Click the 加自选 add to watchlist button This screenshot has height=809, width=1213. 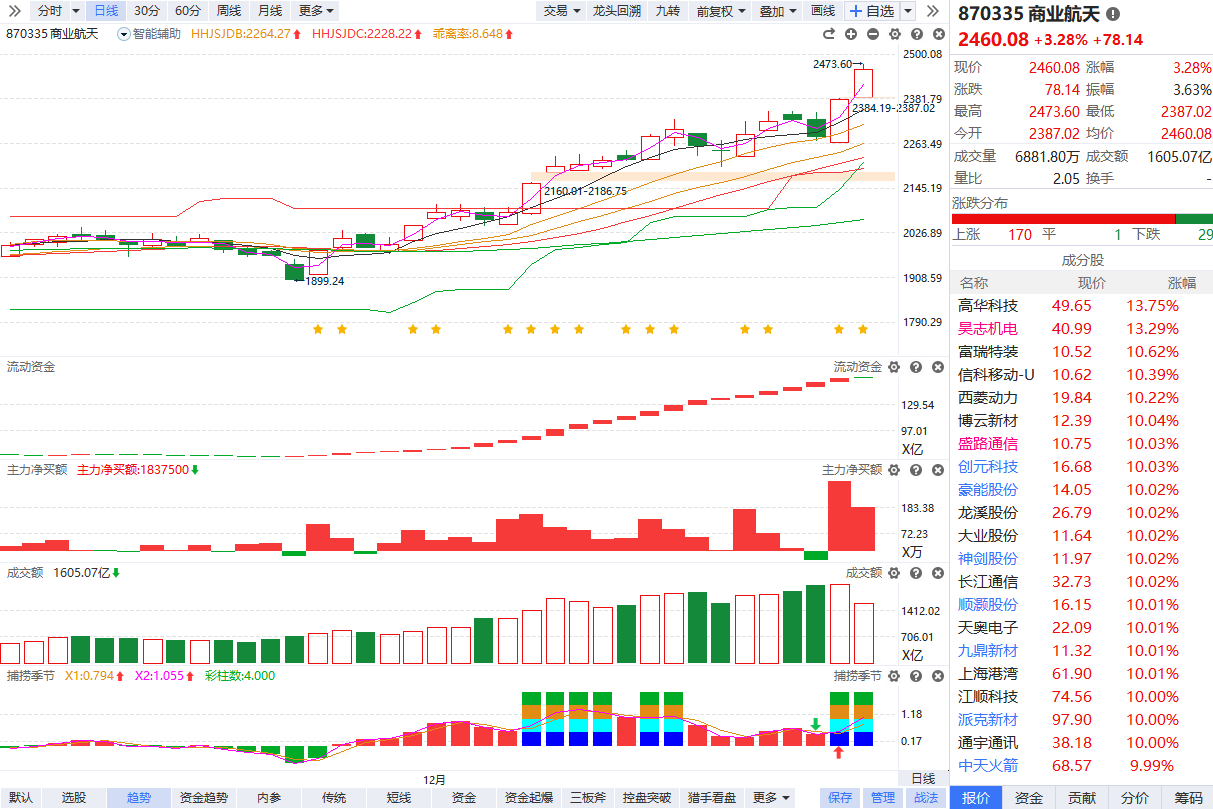872,11
